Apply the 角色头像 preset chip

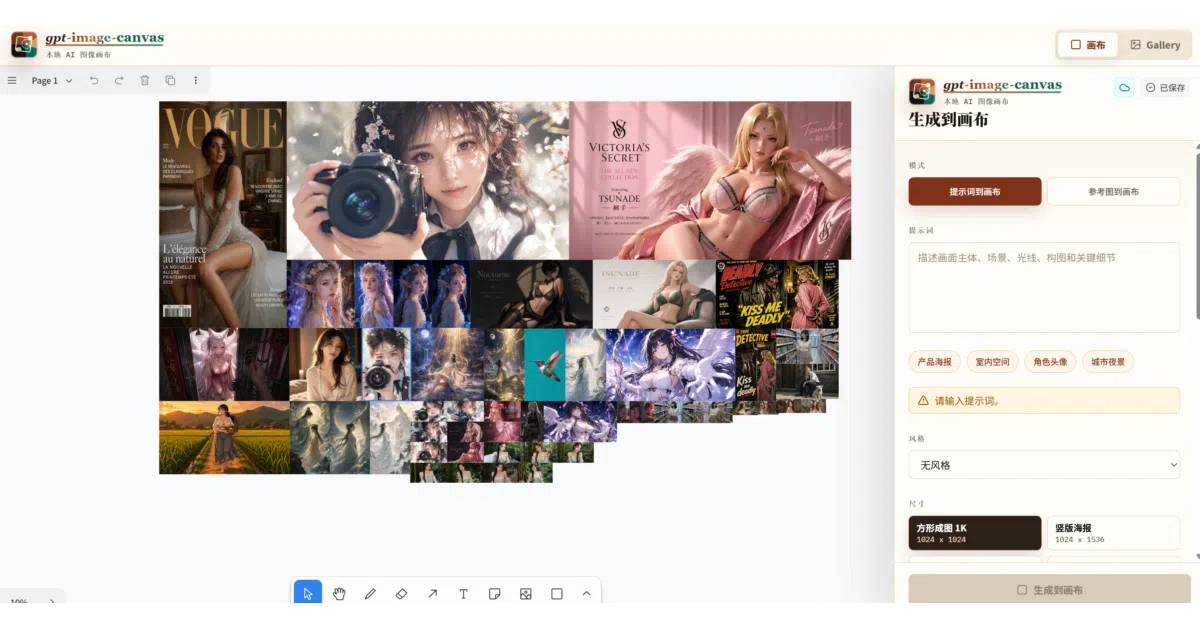pyautogui.click(x=1050, y=362)
